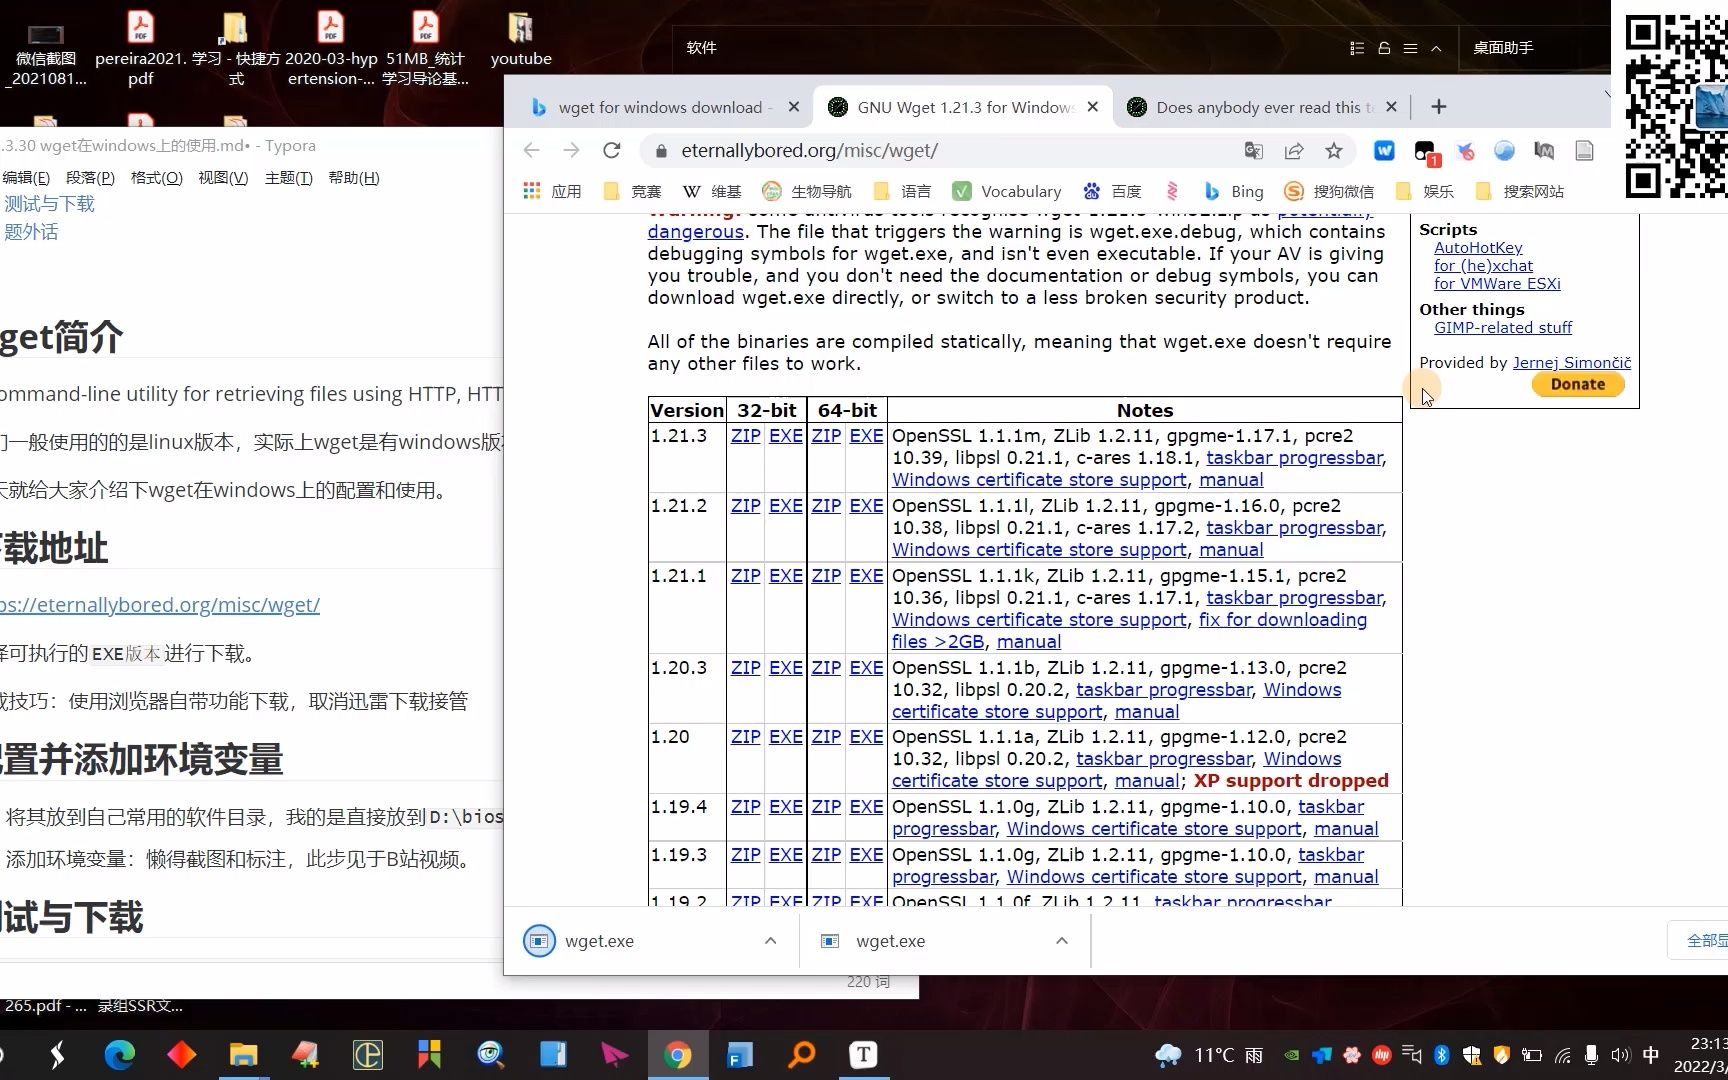The height and width of the screenshot is (1080, 1728).
Task: Expand the wget.exe download item menu
Action: coord(769,941)
